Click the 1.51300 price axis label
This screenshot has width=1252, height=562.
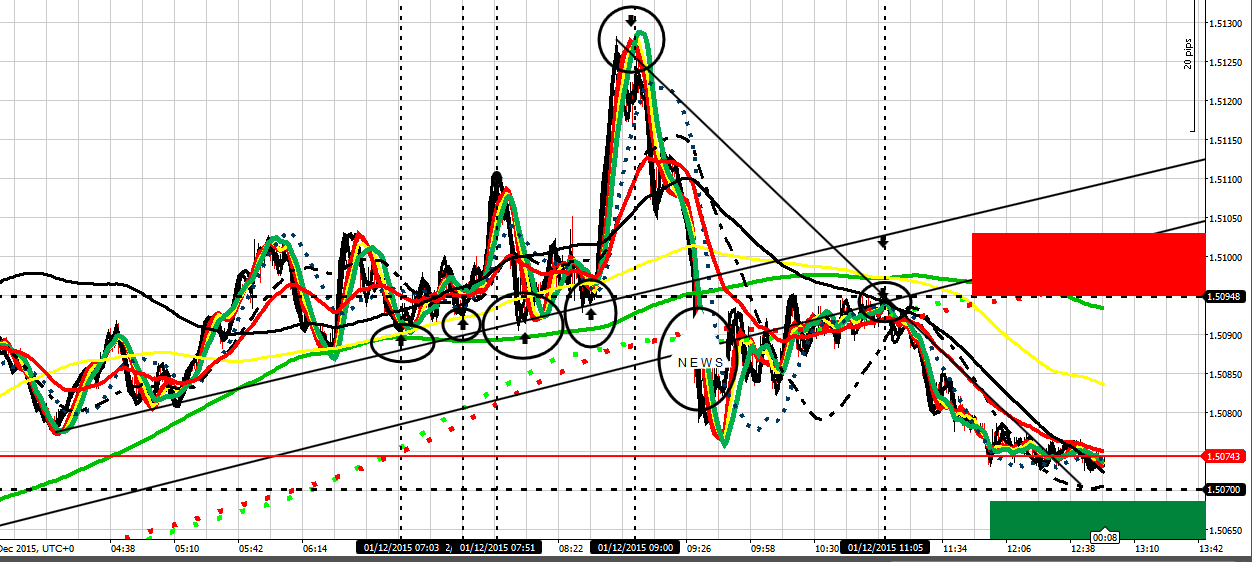tap(1224, 22)
